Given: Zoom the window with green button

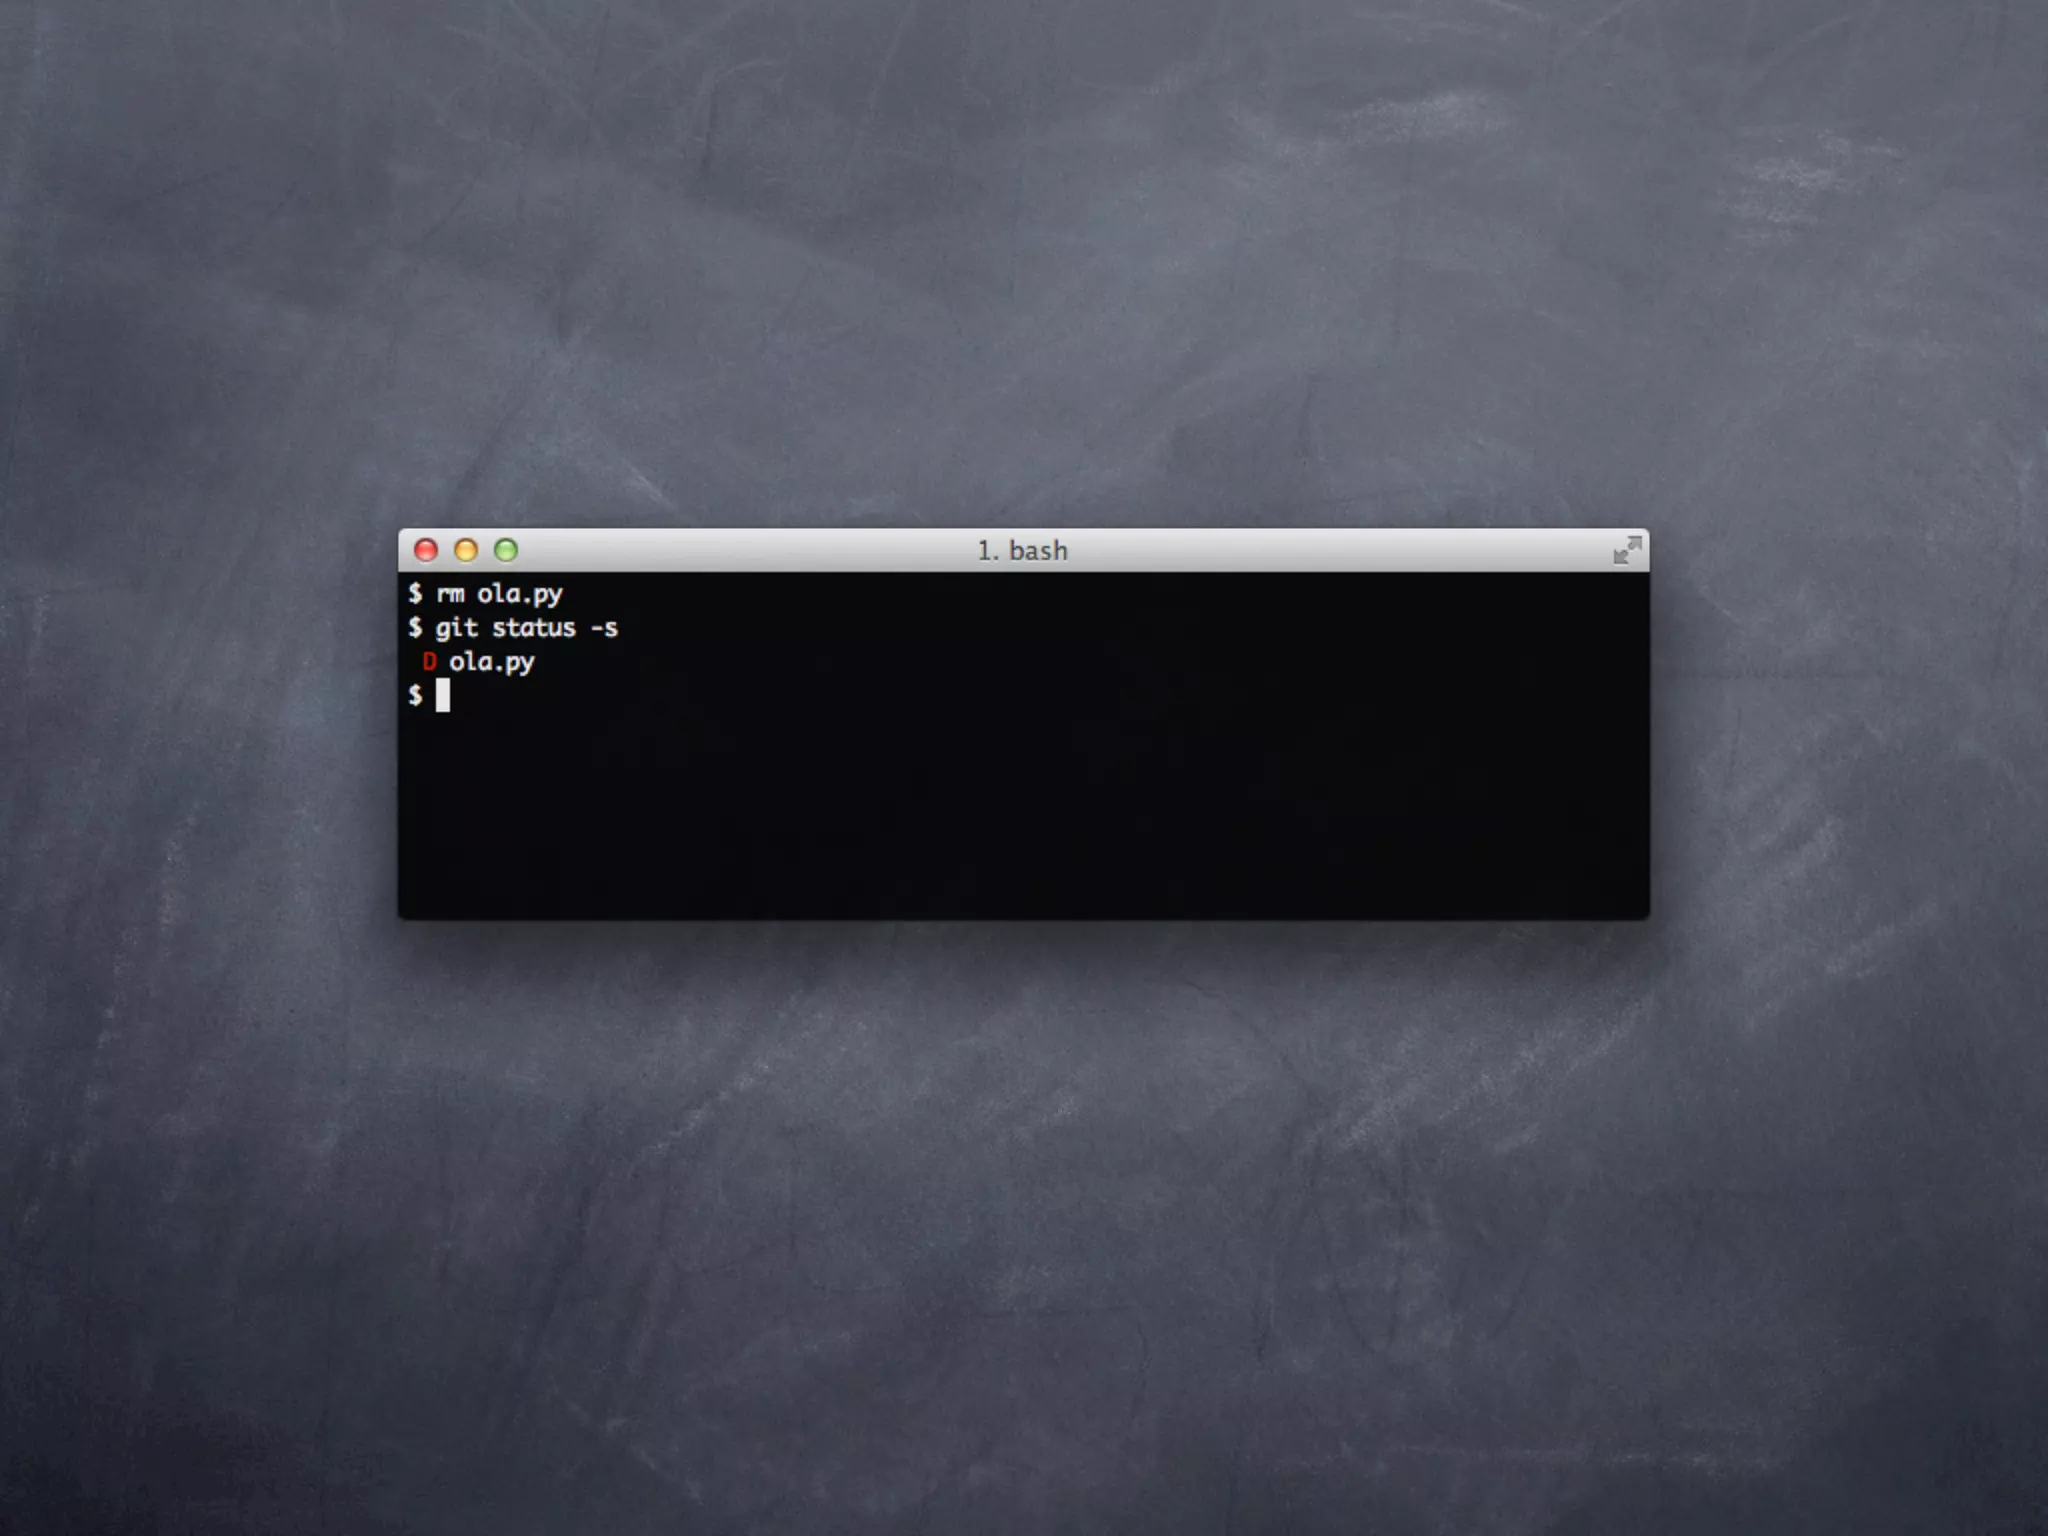Looking at the screenshot, I should click(x=506, y=550).
